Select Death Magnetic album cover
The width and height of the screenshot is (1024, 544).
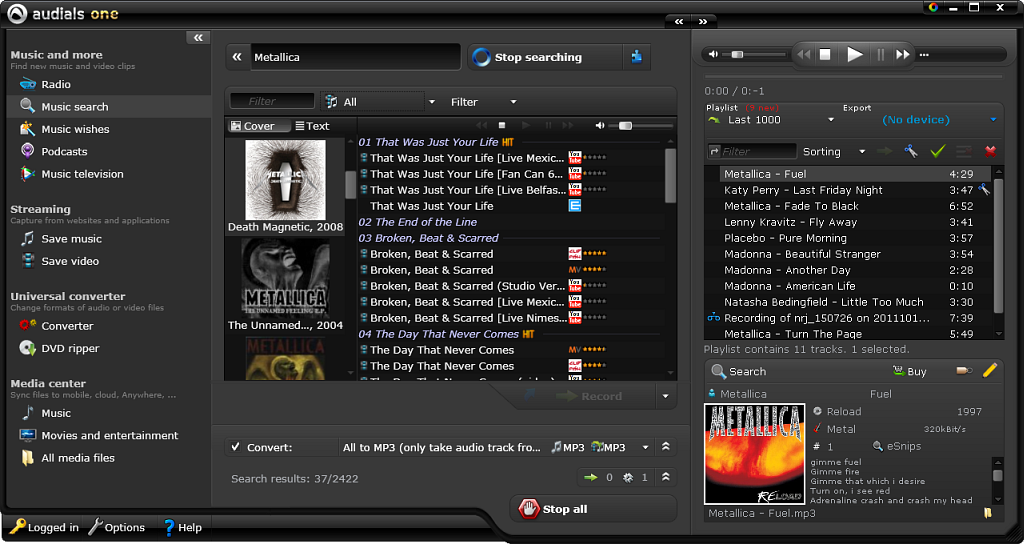(285, 181)
